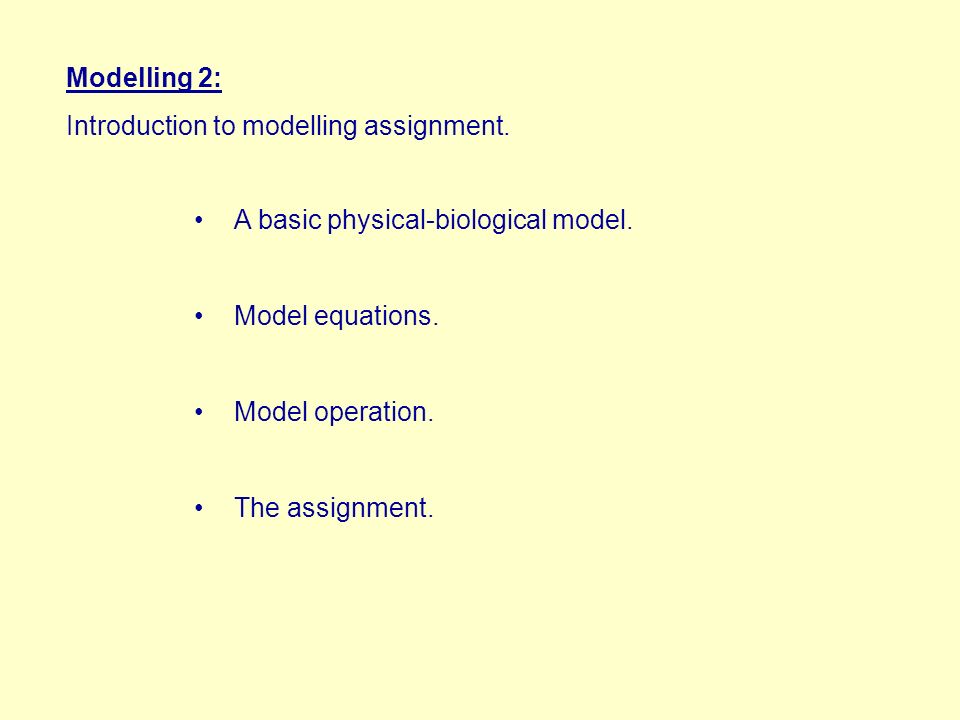
Task: Click the word 'to' in the subtitle
Action: (x=224, y=127)
